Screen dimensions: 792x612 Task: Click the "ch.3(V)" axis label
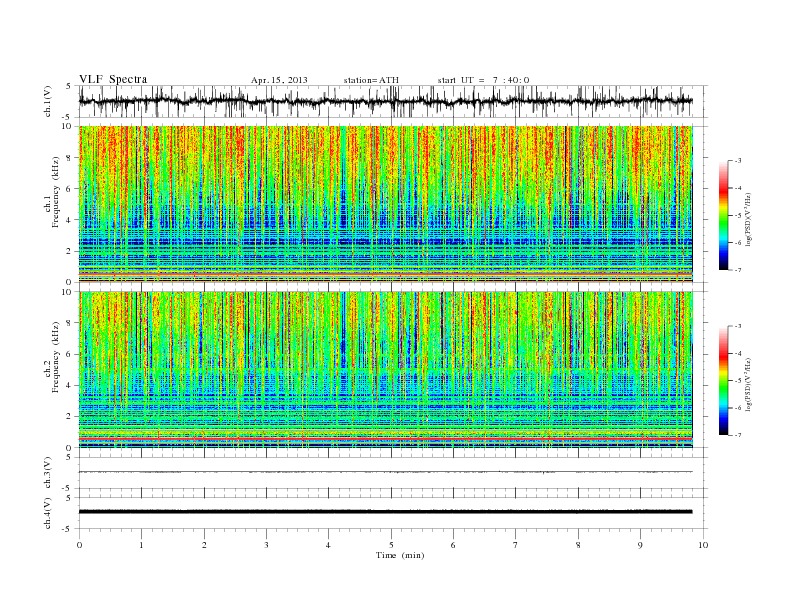pos(48,473)
